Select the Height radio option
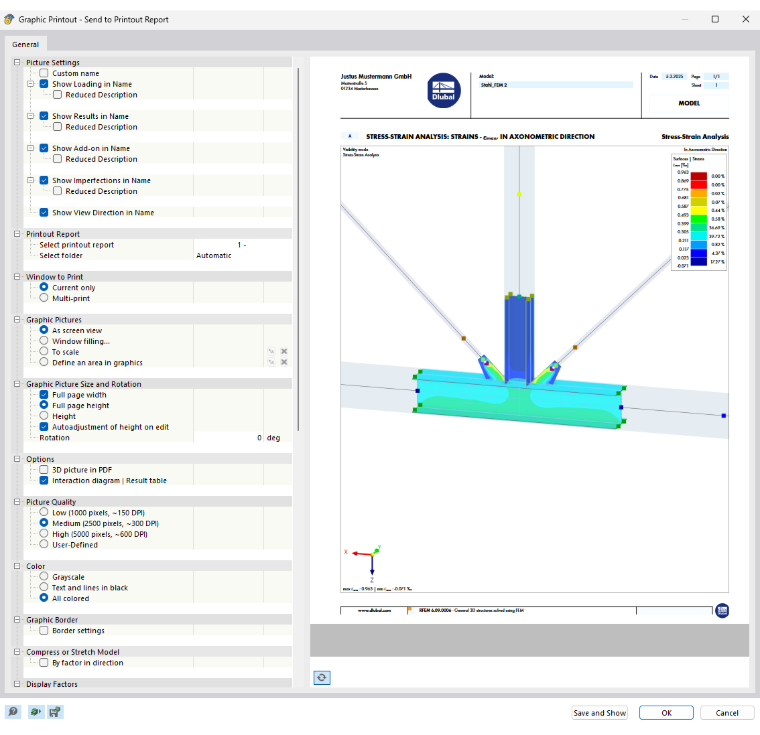 [44, 416]
